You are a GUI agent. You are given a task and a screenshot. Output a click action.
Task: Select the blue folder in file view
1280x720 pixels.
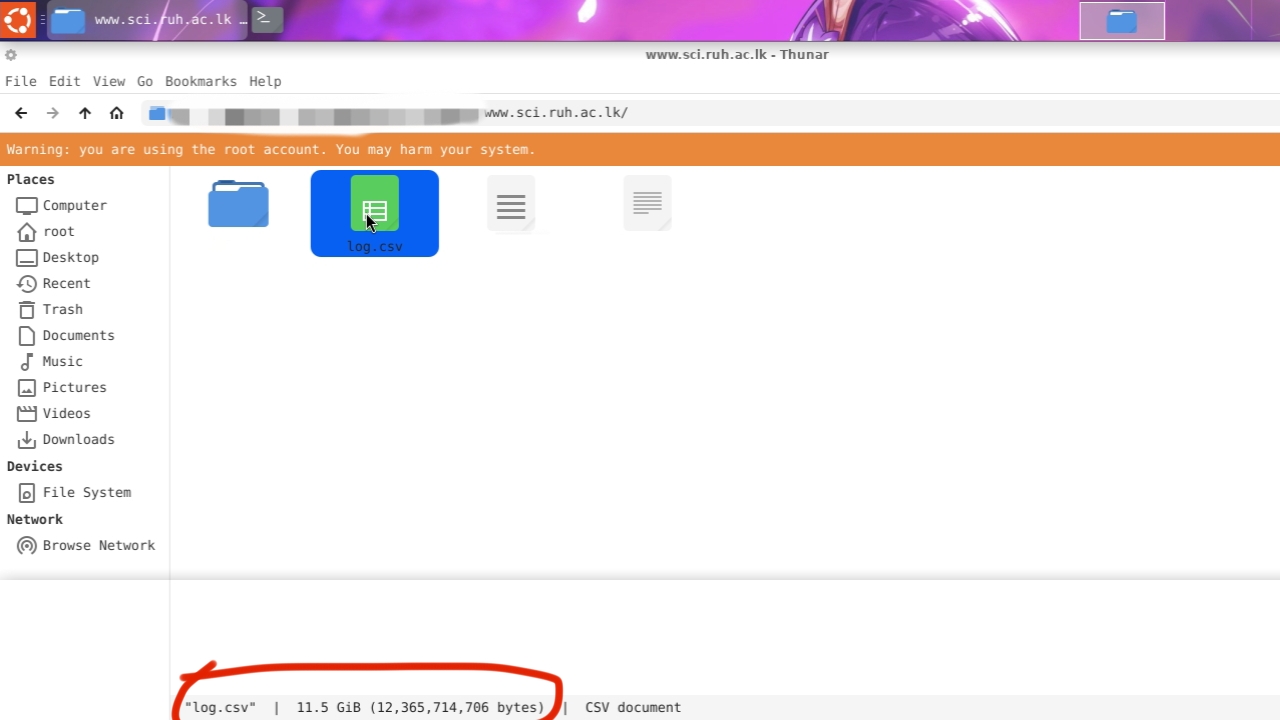pos(238,204)
